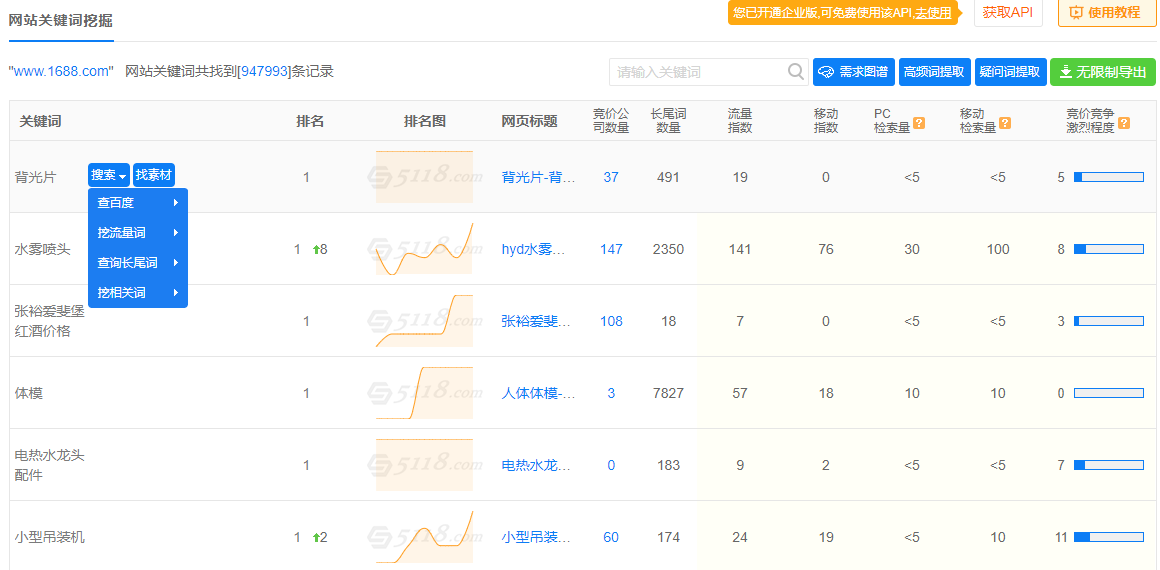Image resolution: width=1160 pixels, height=570 pixels.
Task: Click ranking chart for 体模
Action: 424,392
